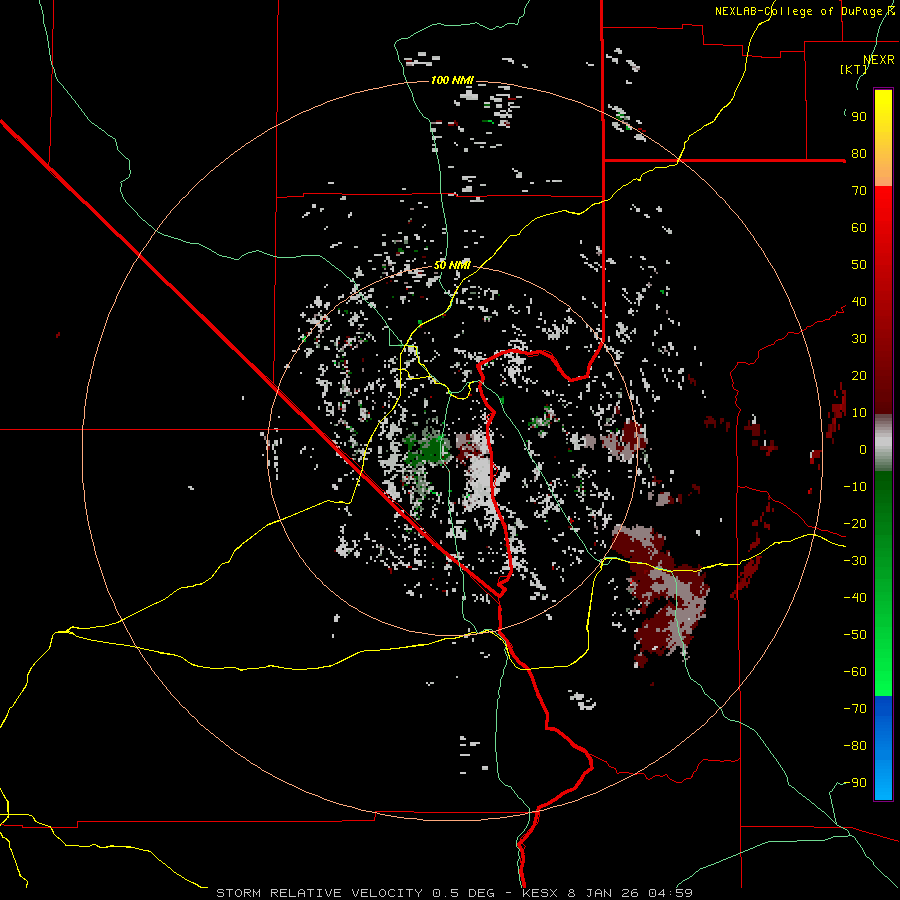This screenshot has height=900, width=900.
Task: Click the "8 JAN 26" date text
Action: [x=603, y=893]
